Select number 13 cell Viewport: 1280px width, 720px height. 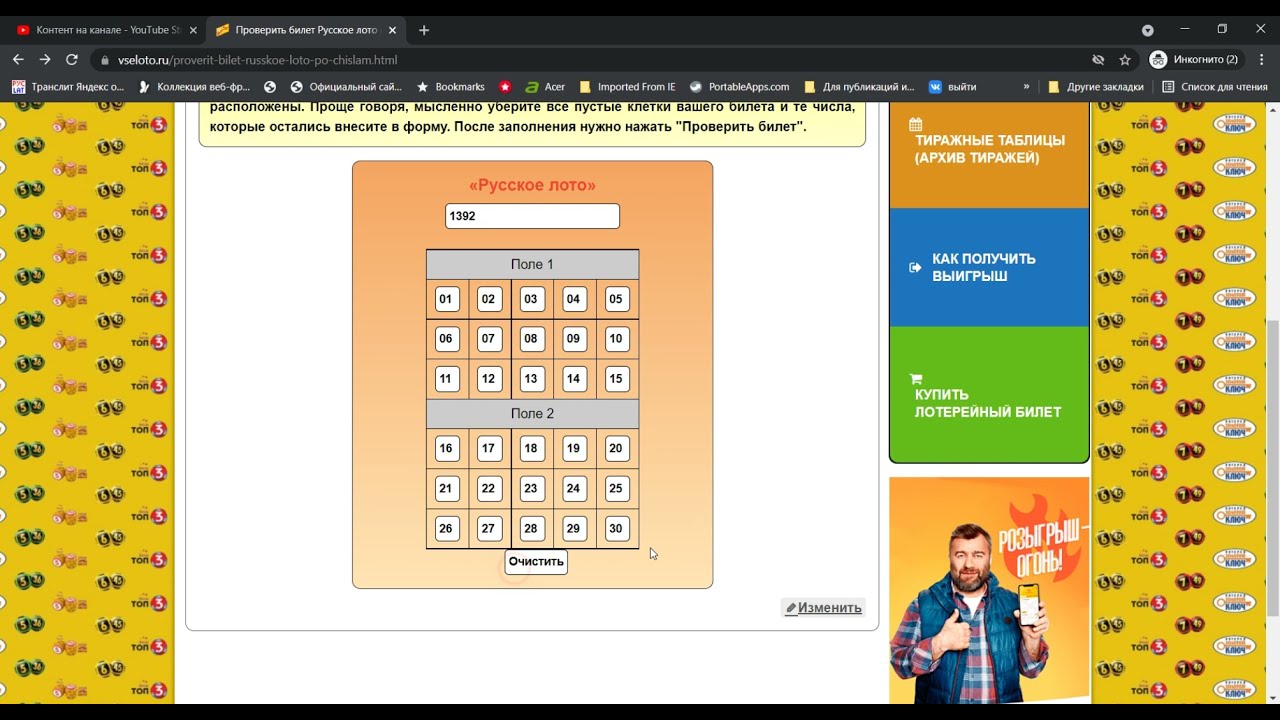[x=531, y=379]
